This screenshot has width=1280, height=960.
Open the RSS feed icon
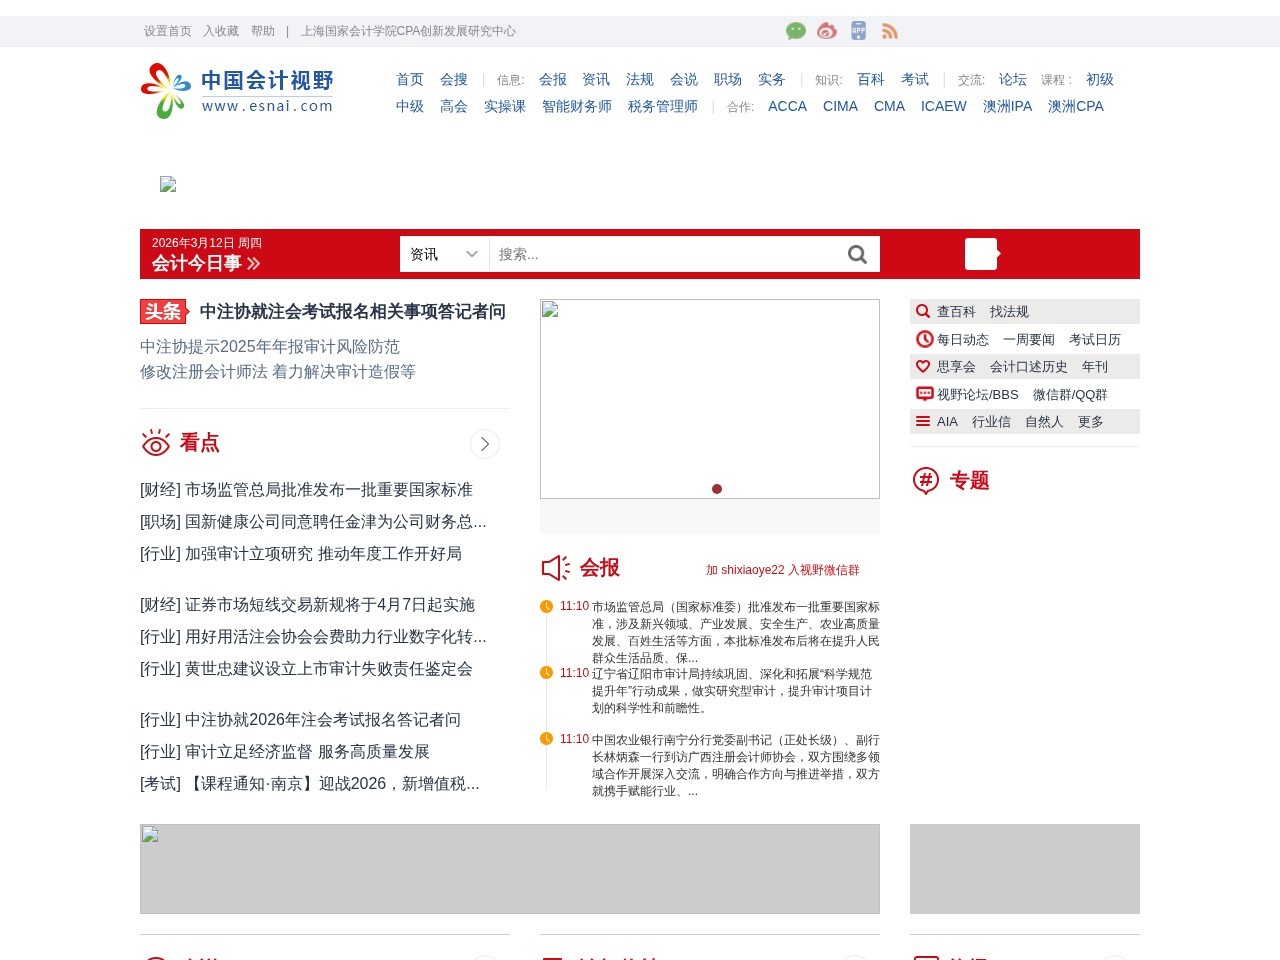click(x=890, y=31)
